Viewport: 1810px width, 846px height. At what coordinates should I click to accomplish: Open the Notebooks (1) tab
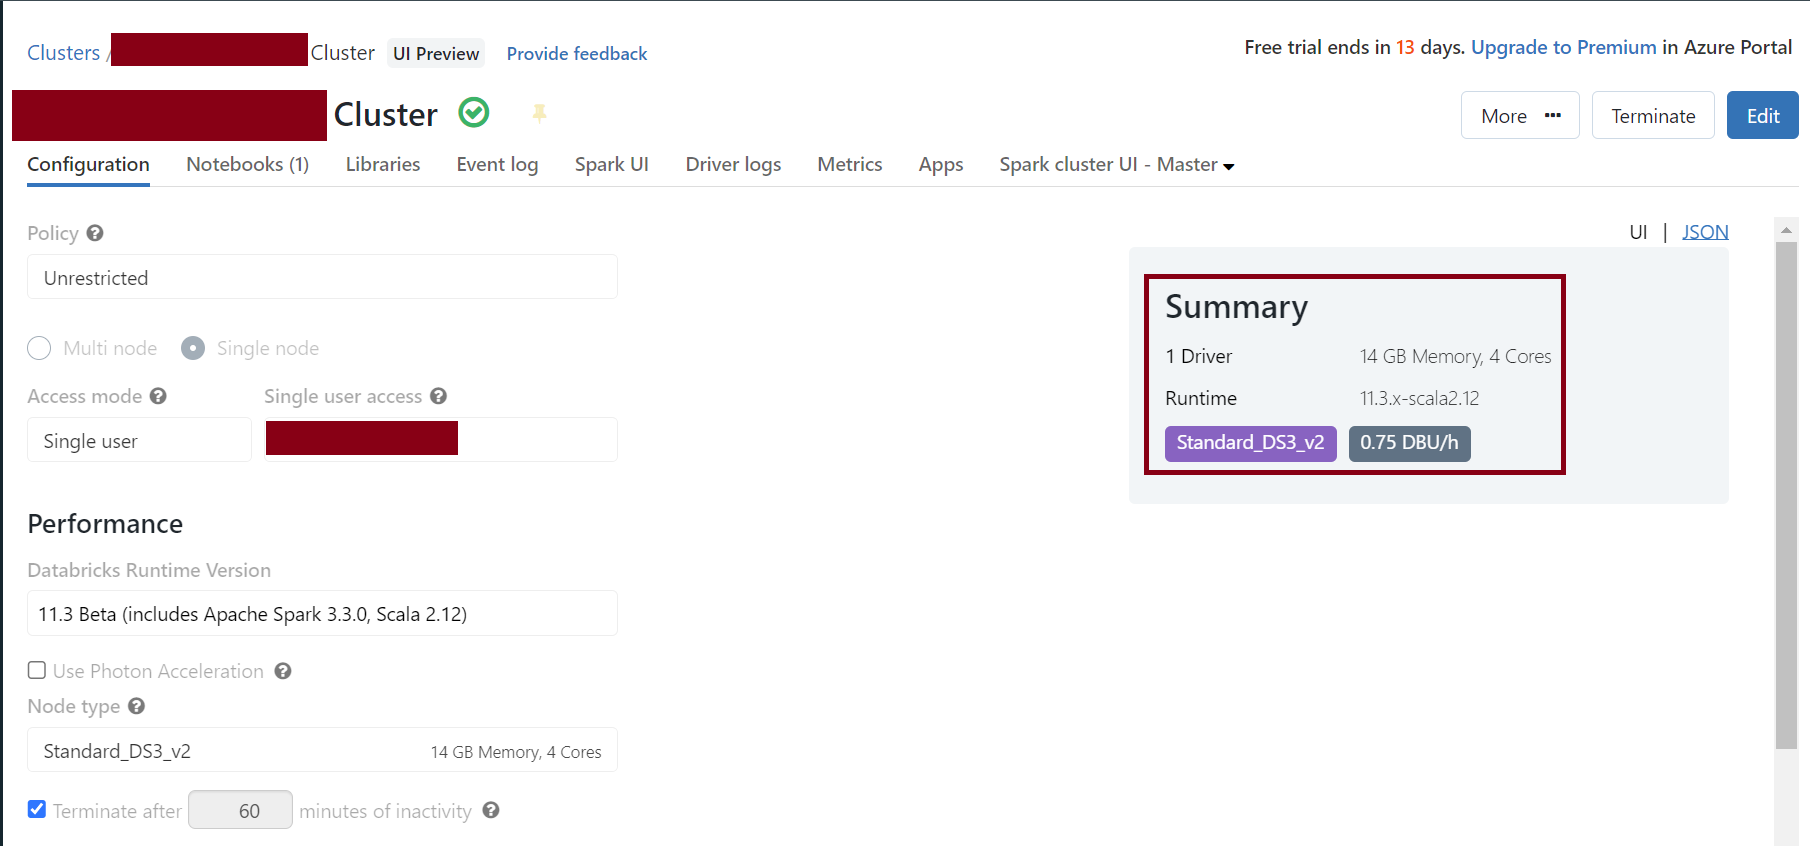coord(247,165)
